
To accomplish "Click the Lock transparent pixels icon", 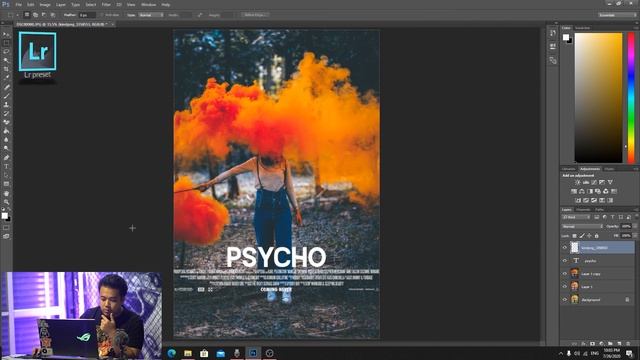I will click(x=574, y=236).
